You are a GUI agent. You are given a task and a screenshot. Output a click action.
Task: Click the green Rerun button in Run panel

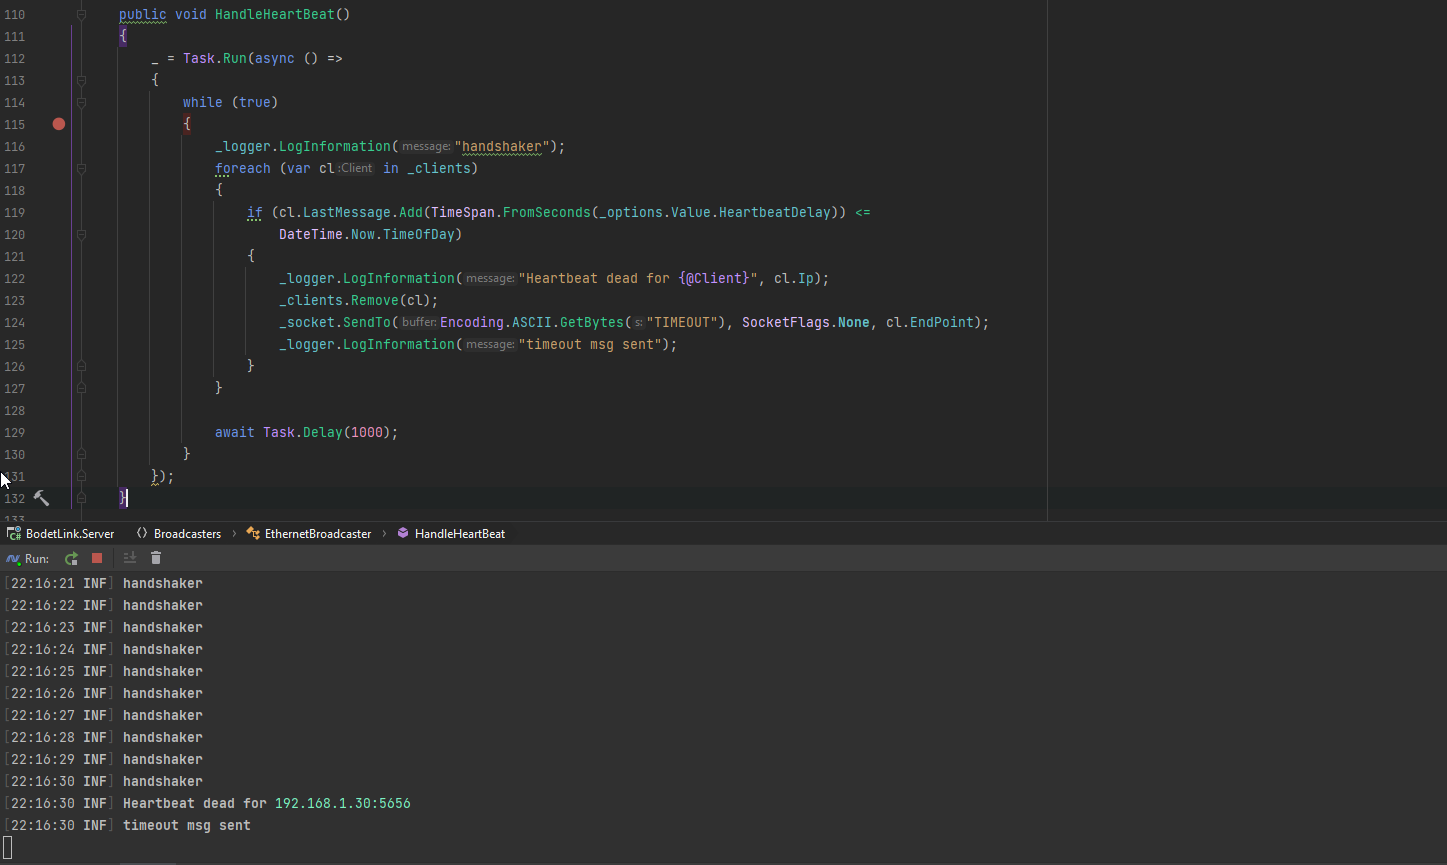pos(71,559)
